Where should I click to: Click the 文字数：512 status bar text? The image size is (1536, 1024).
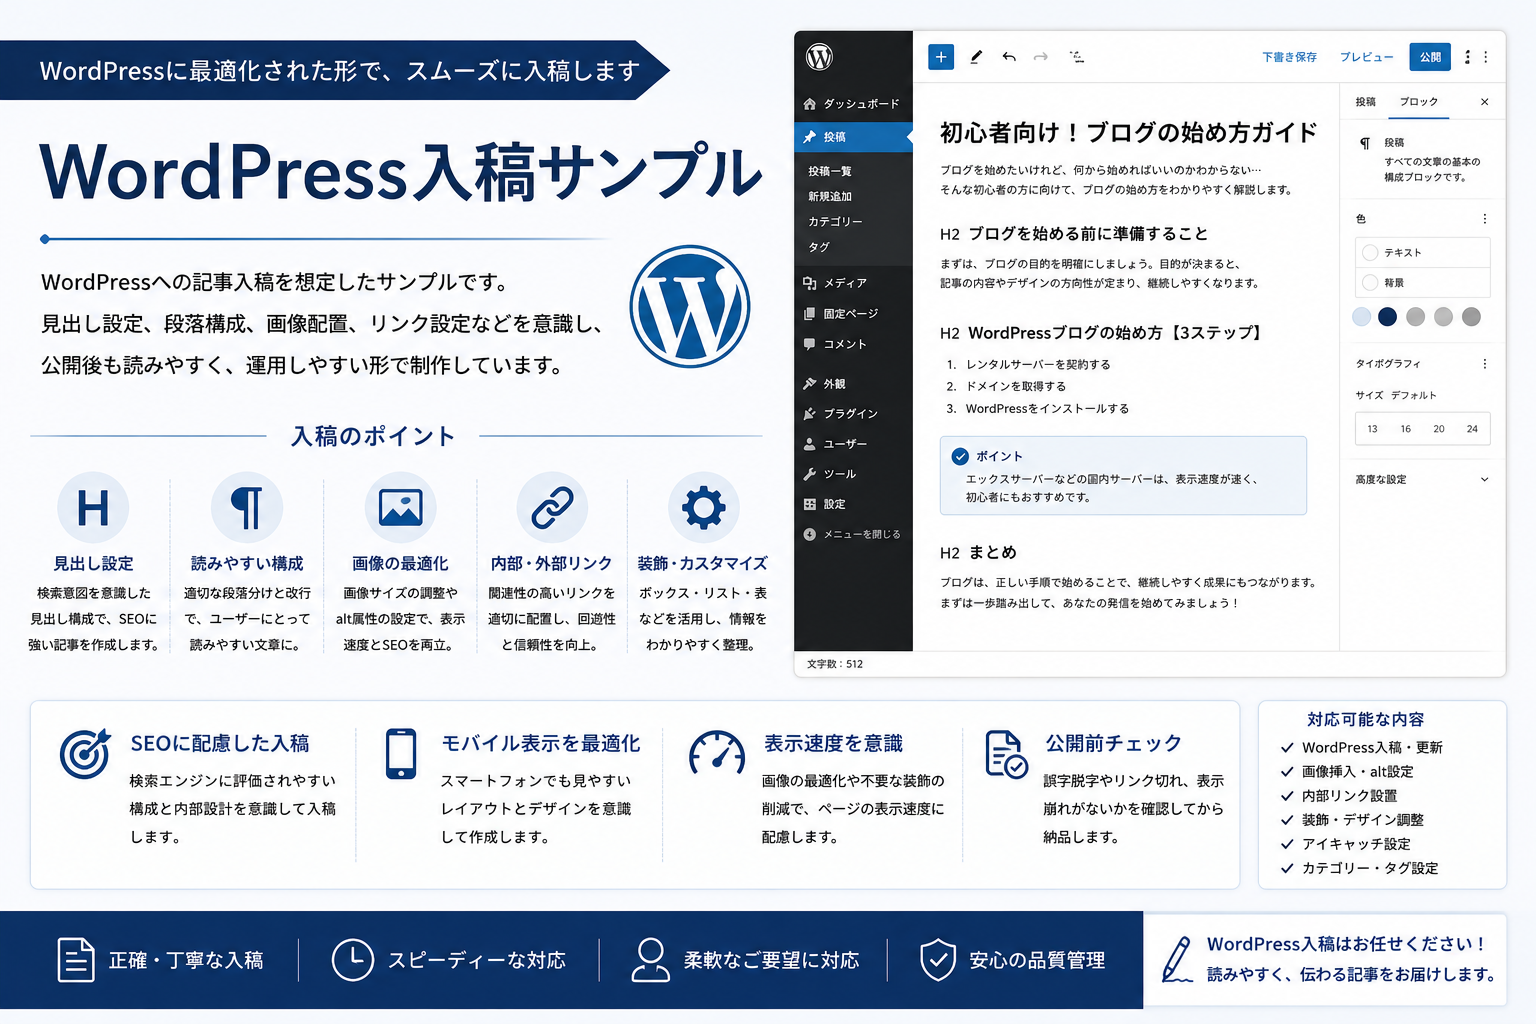pyautogui.click(x=835, y=664)
